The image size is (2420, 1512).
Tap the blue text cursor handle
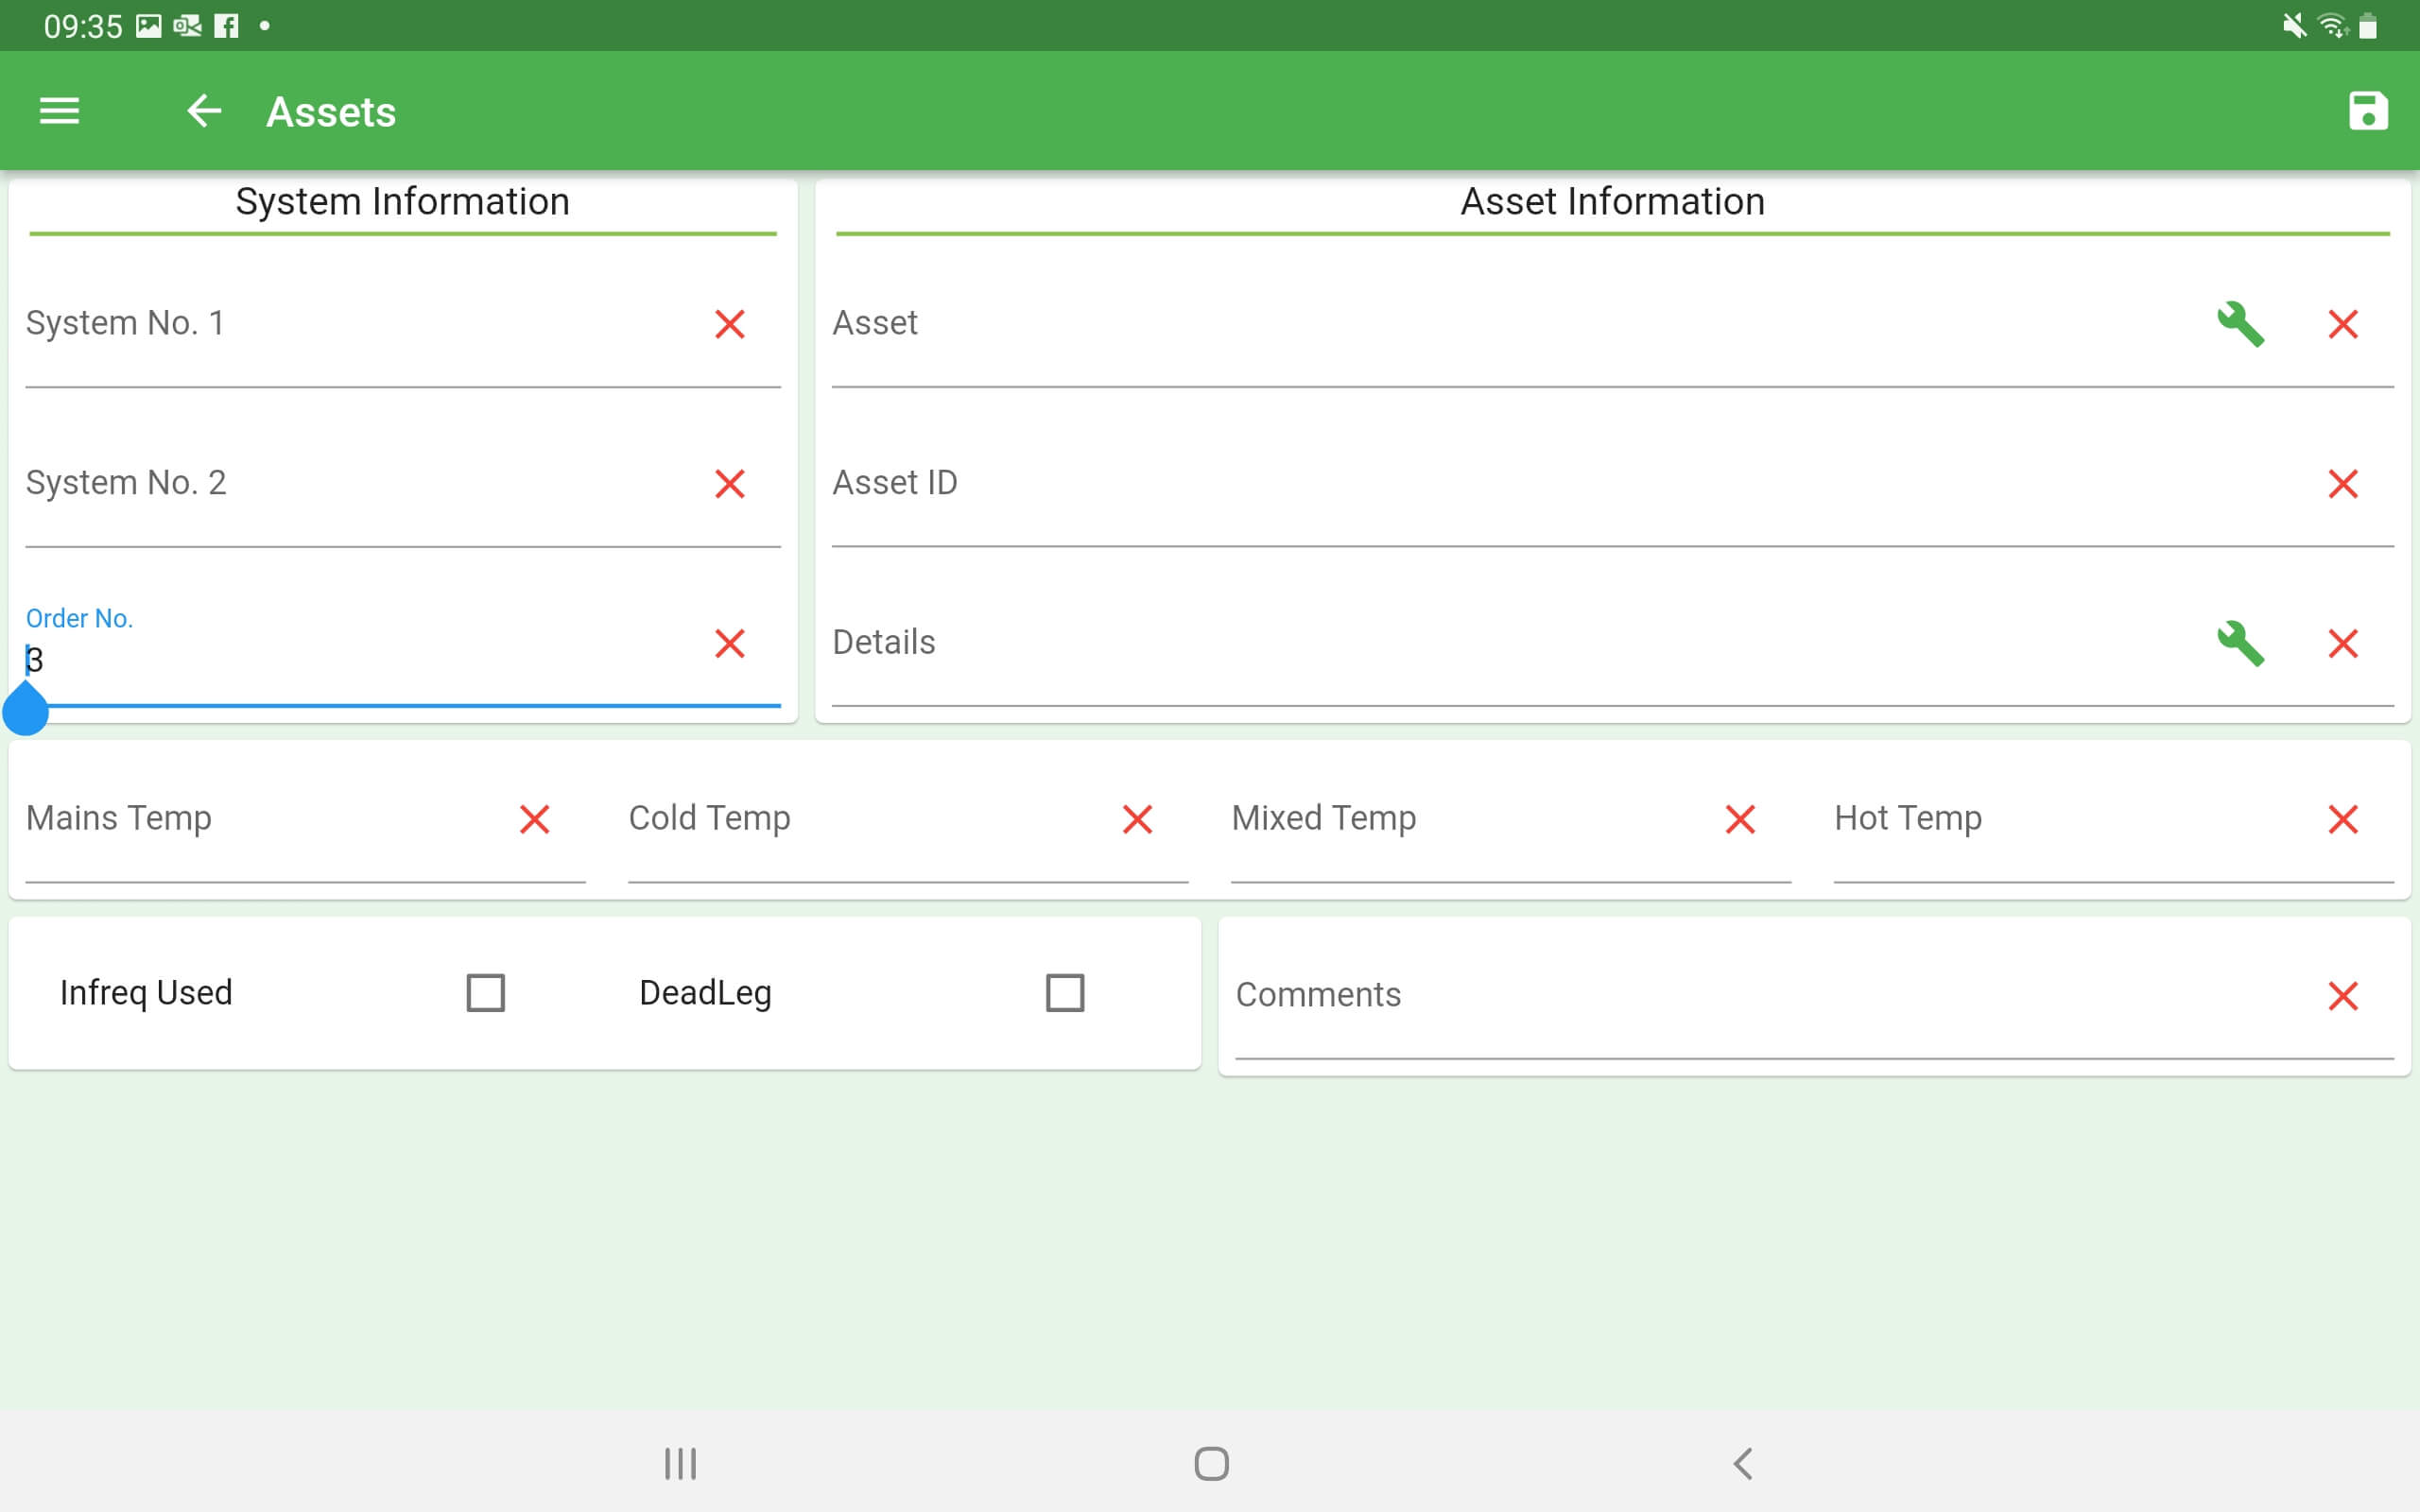[26, 710]
